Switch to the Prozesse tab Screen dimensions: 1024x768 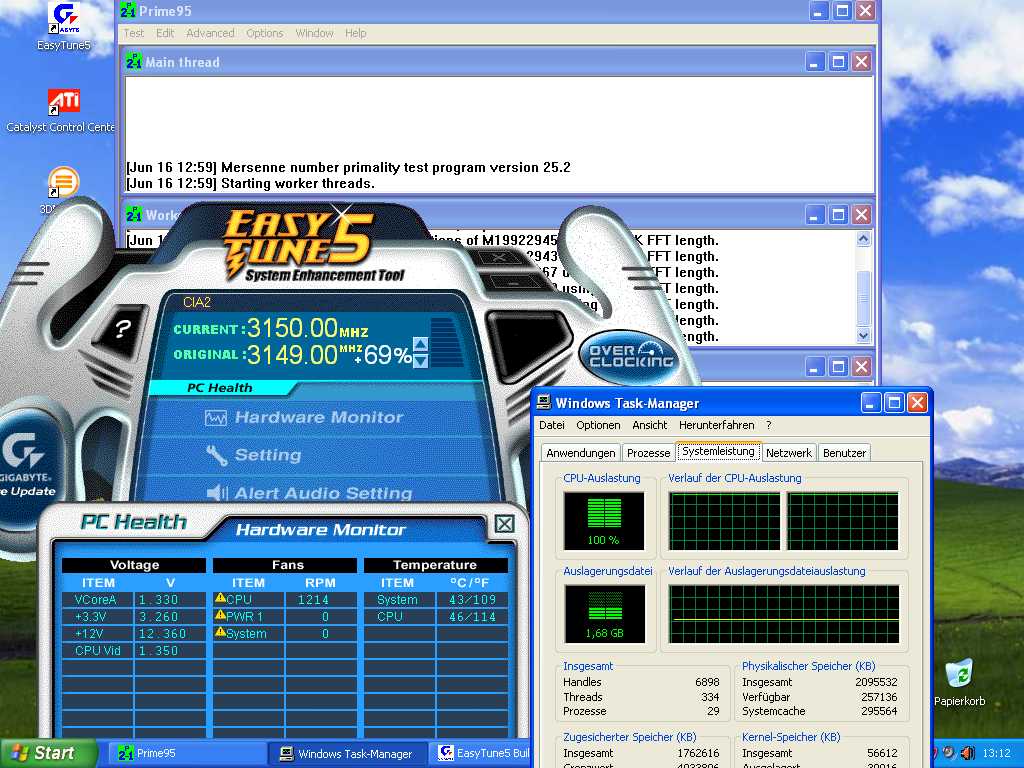(648, 453)
